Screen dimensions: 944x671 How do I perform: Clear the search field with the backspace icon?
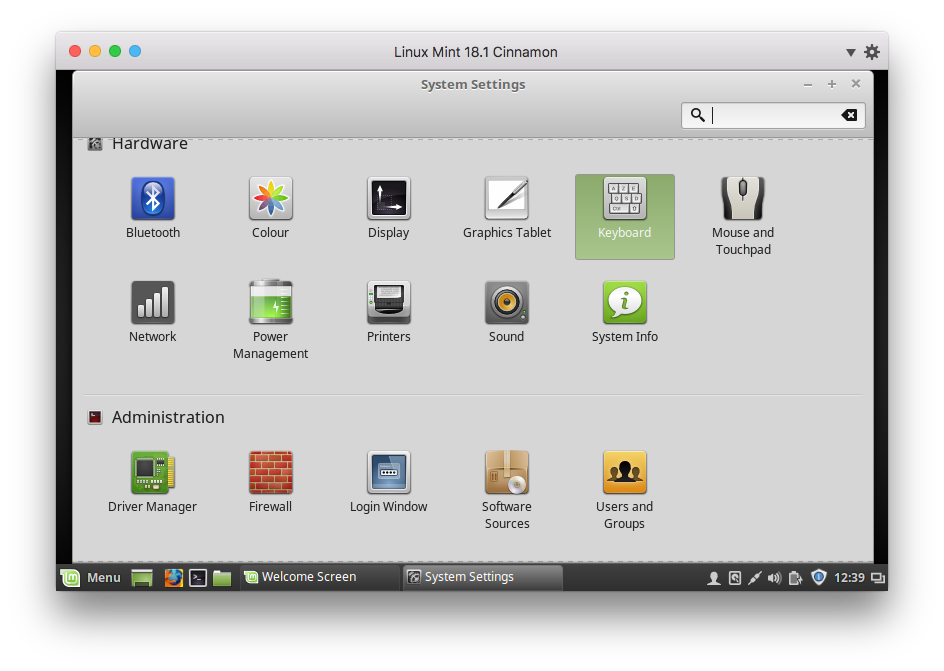[x=849, y=115]
